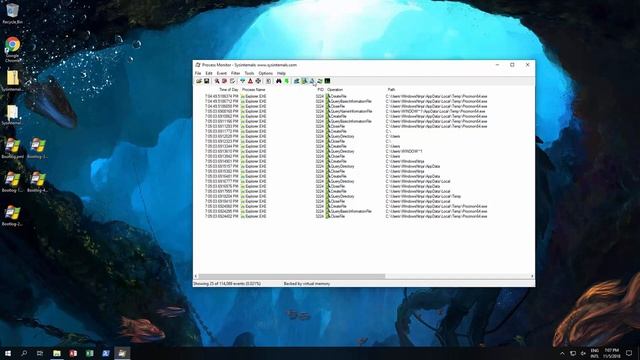Image resolution: width=640 pixels, height=360 pixels.
Task: Click the 'Backed by virtual memory' status text
Action: click(x=307, y=283)
